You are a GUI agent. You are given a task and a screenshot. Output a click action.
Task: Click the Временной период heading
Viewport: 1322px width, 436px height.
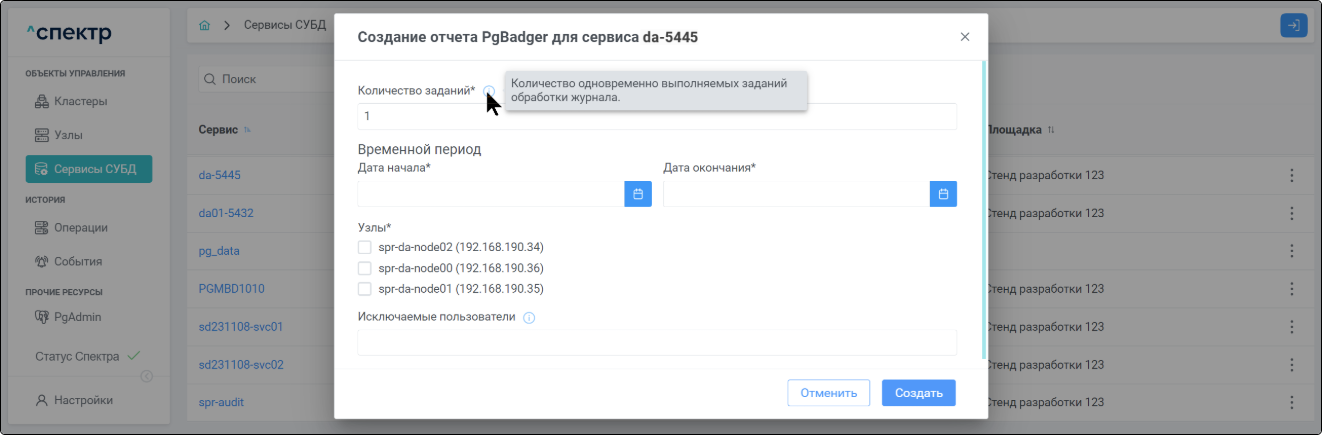(x=419, y=149)
